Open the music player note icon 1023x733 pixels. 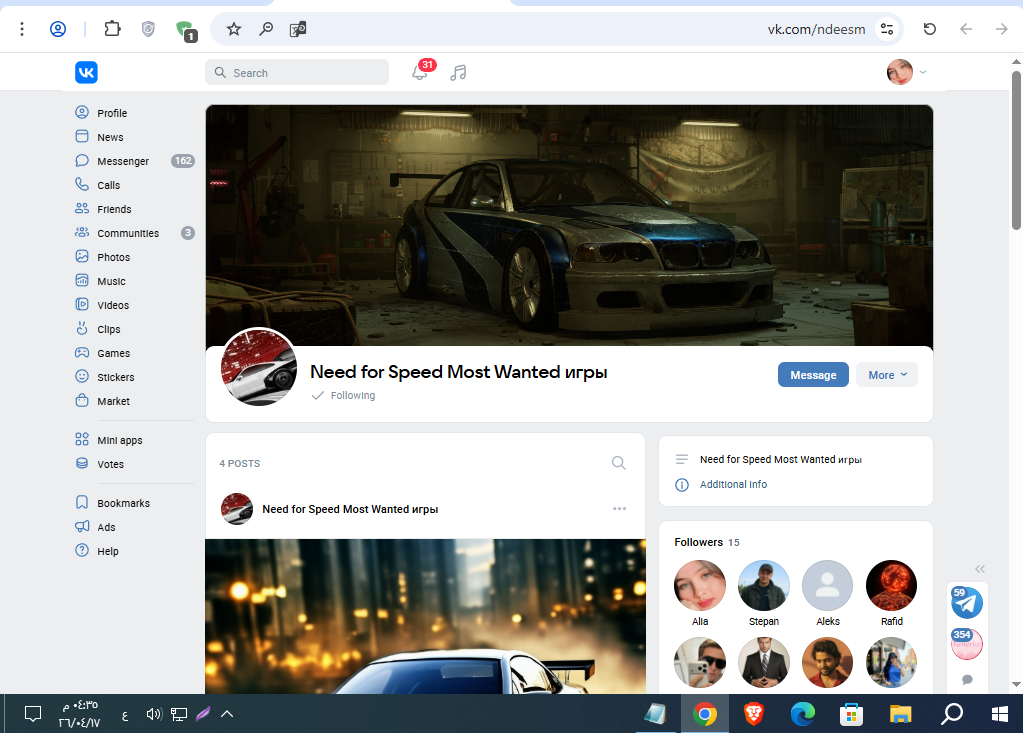pos(458,72)
